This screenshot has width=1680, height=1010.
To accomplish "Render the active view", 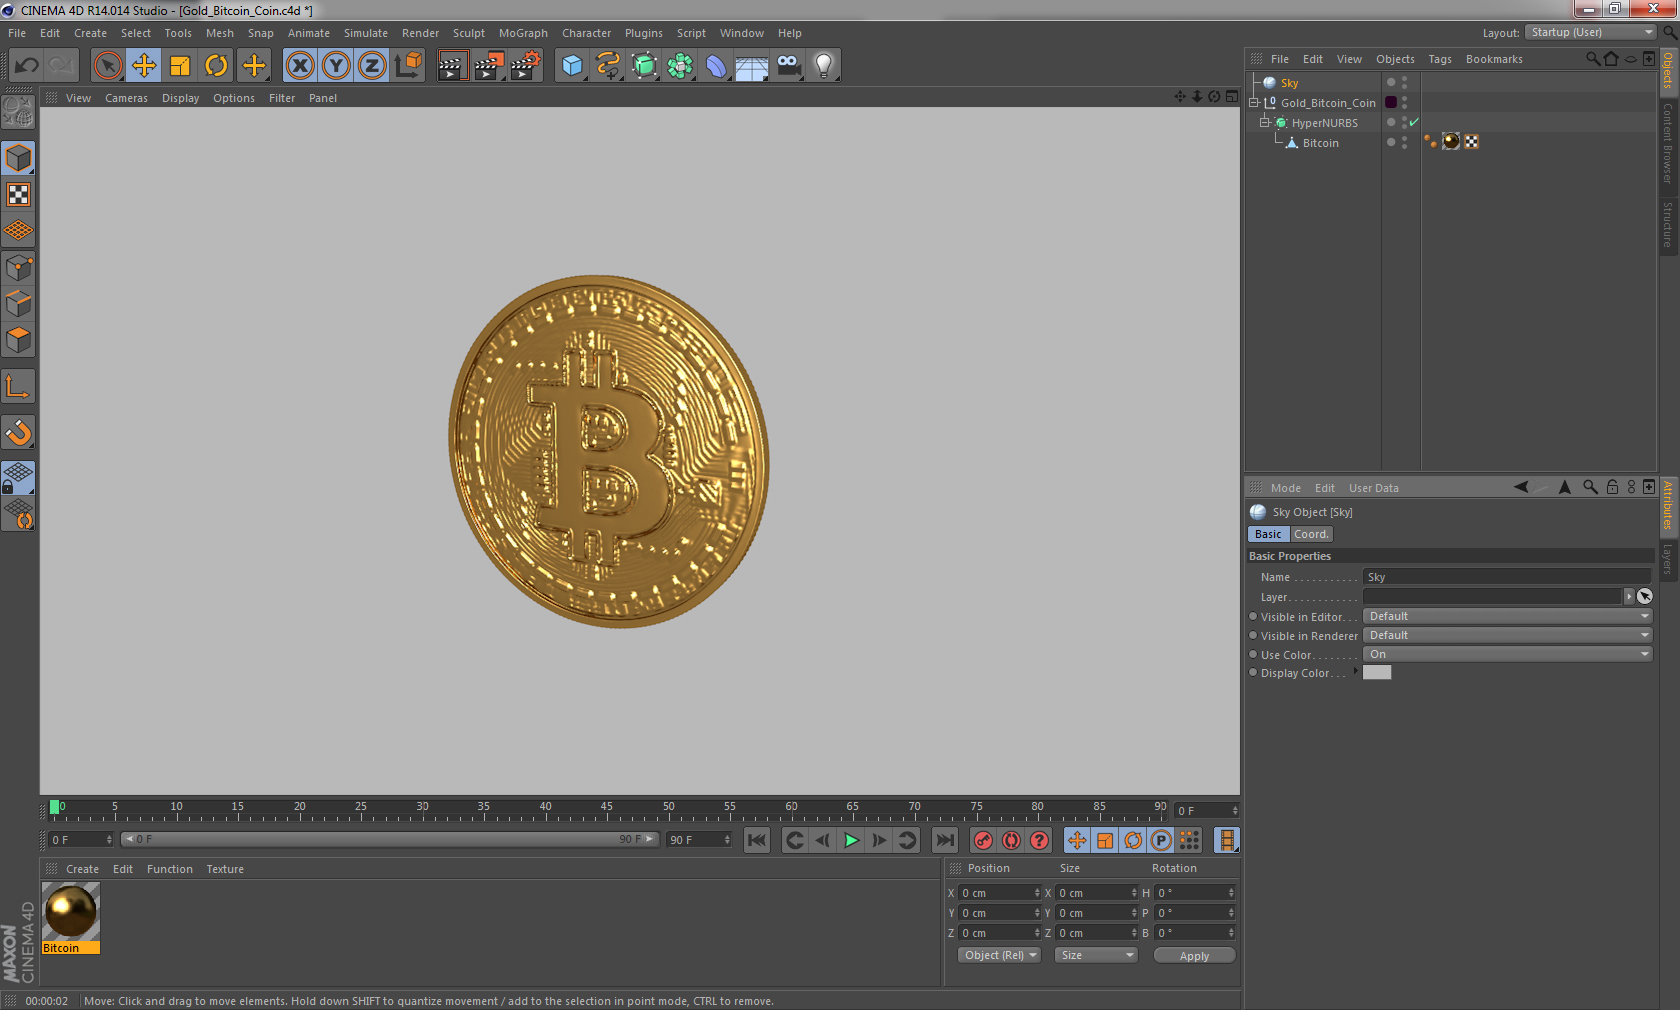I will point(452,66).
